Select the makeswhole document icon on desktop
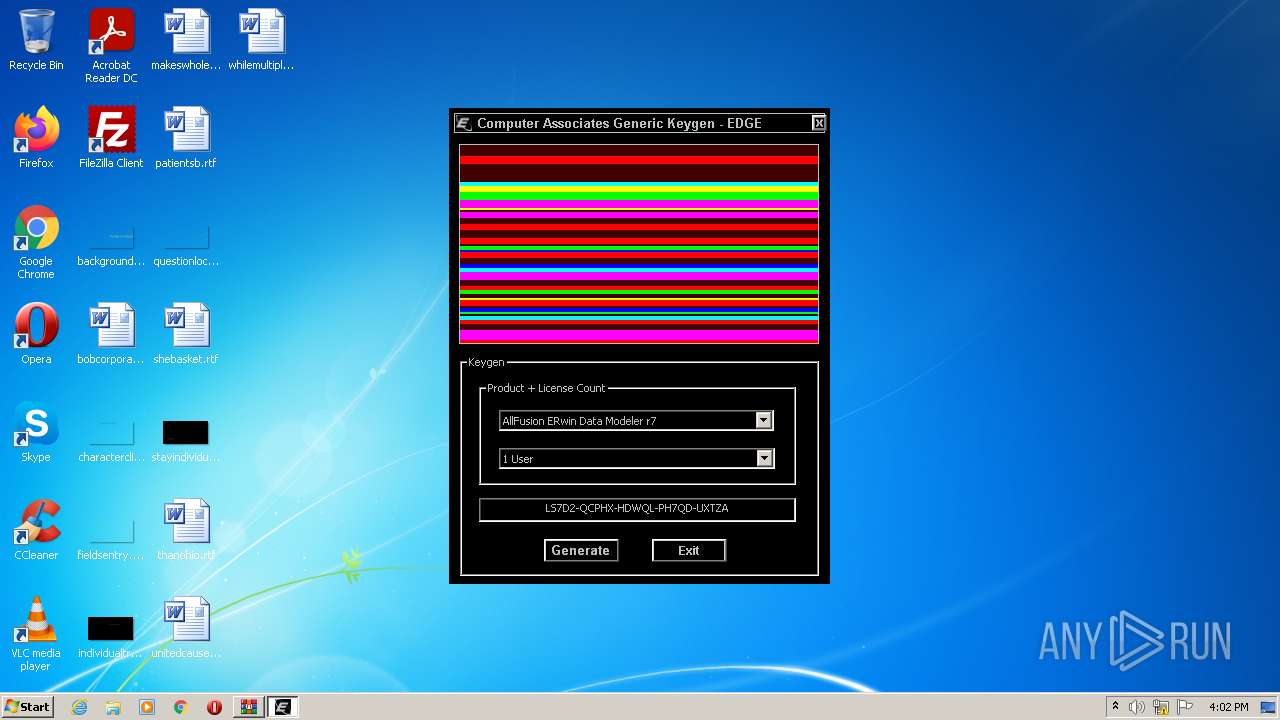This screenshot has width=1280, height=720. click(186, 40)
